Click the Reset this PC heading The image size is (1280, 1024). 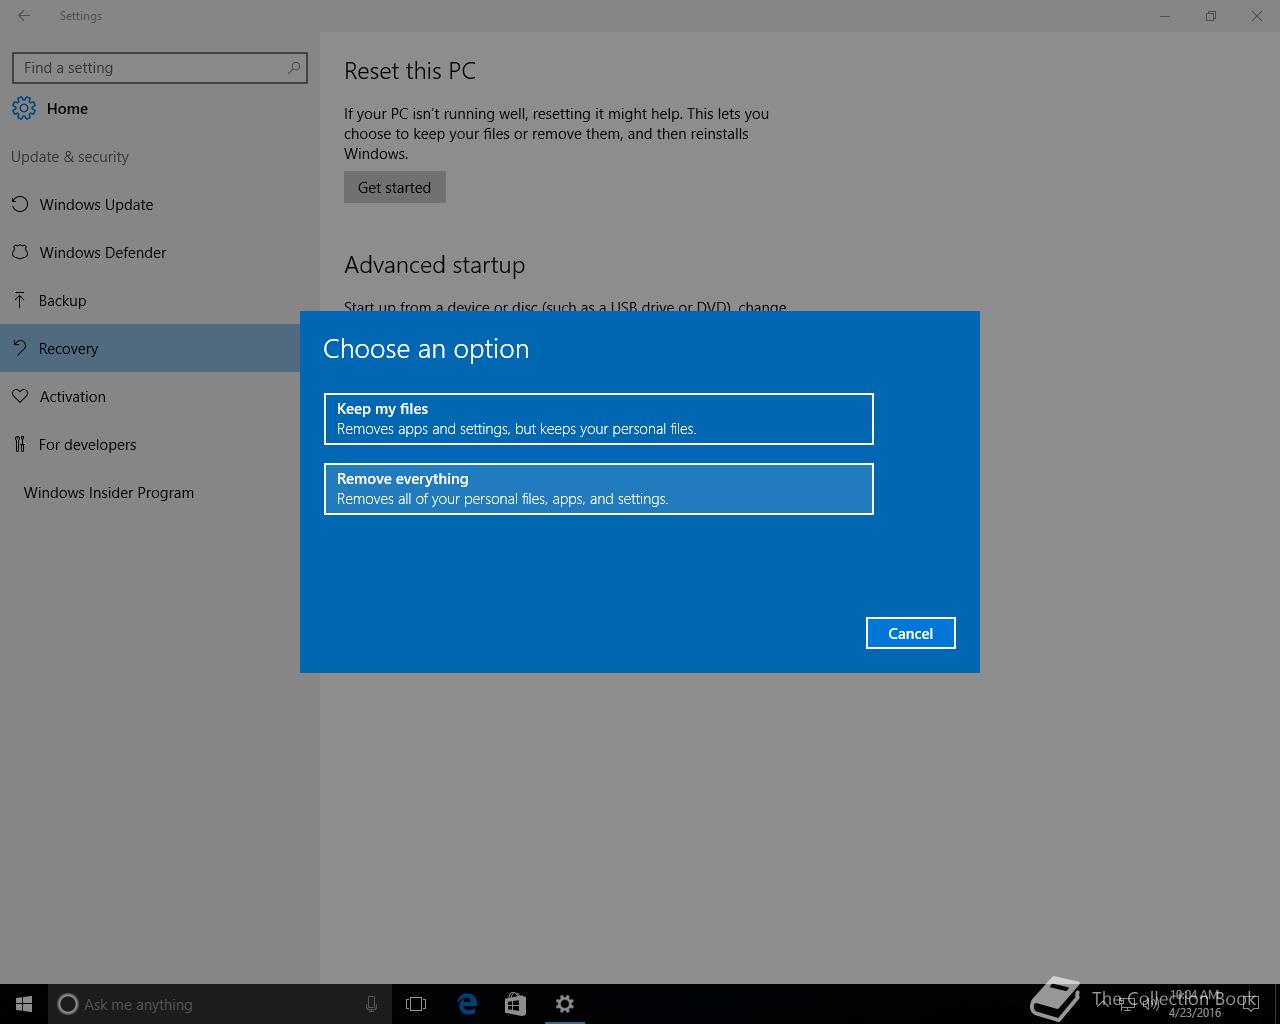coord(410,71)
